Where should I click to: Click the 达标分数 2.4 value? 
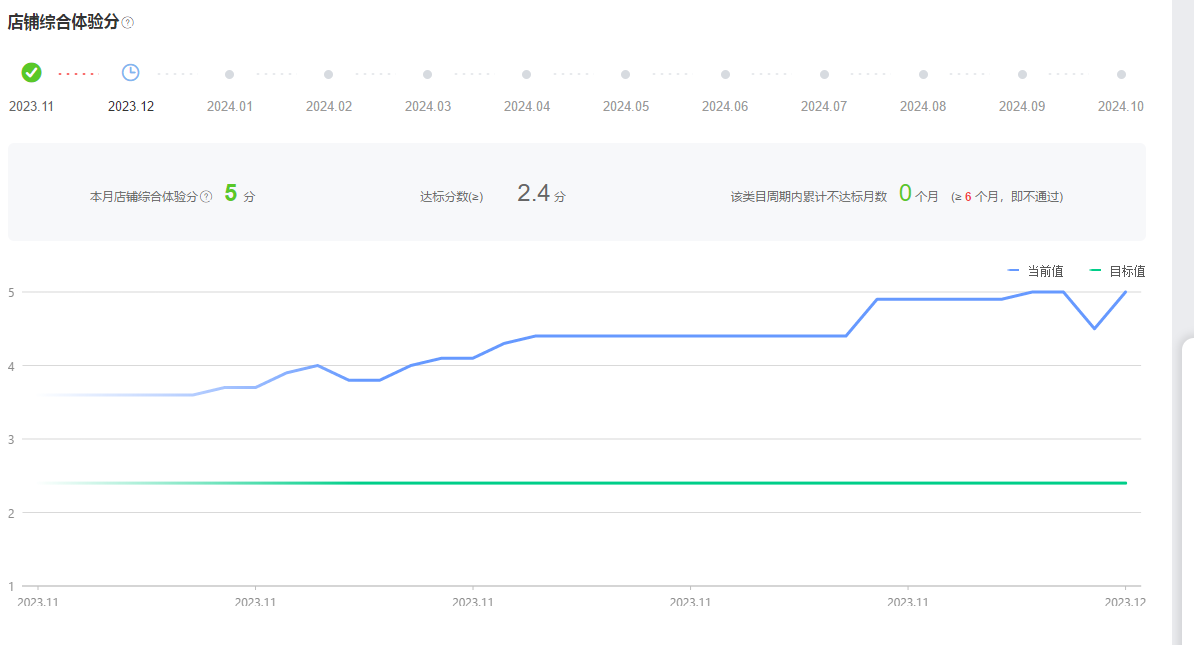534,194
